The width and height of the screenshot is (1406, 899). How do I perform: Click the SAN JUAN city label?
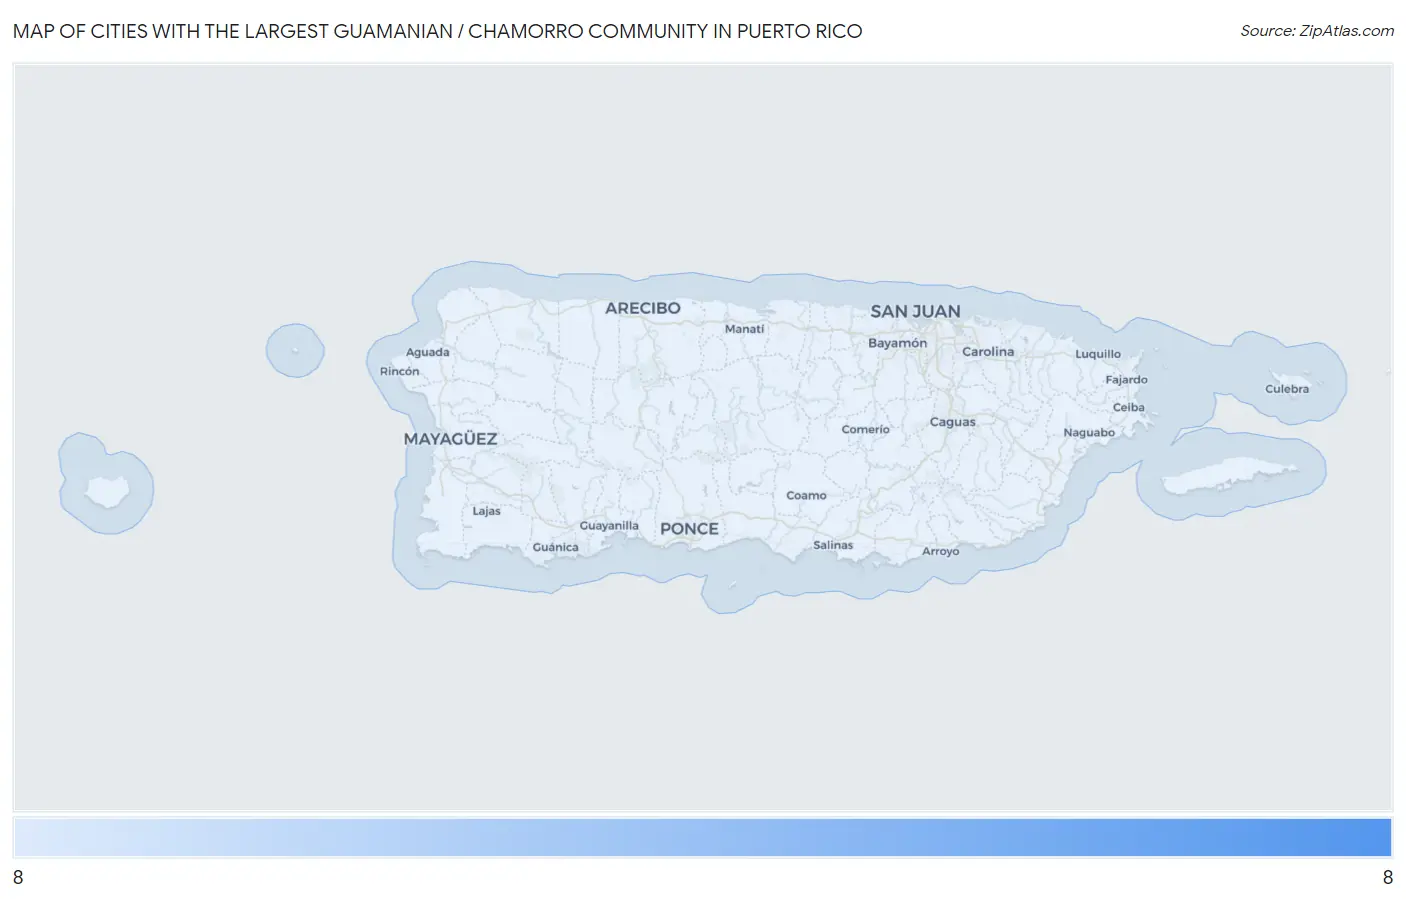[x=915, y=311]
